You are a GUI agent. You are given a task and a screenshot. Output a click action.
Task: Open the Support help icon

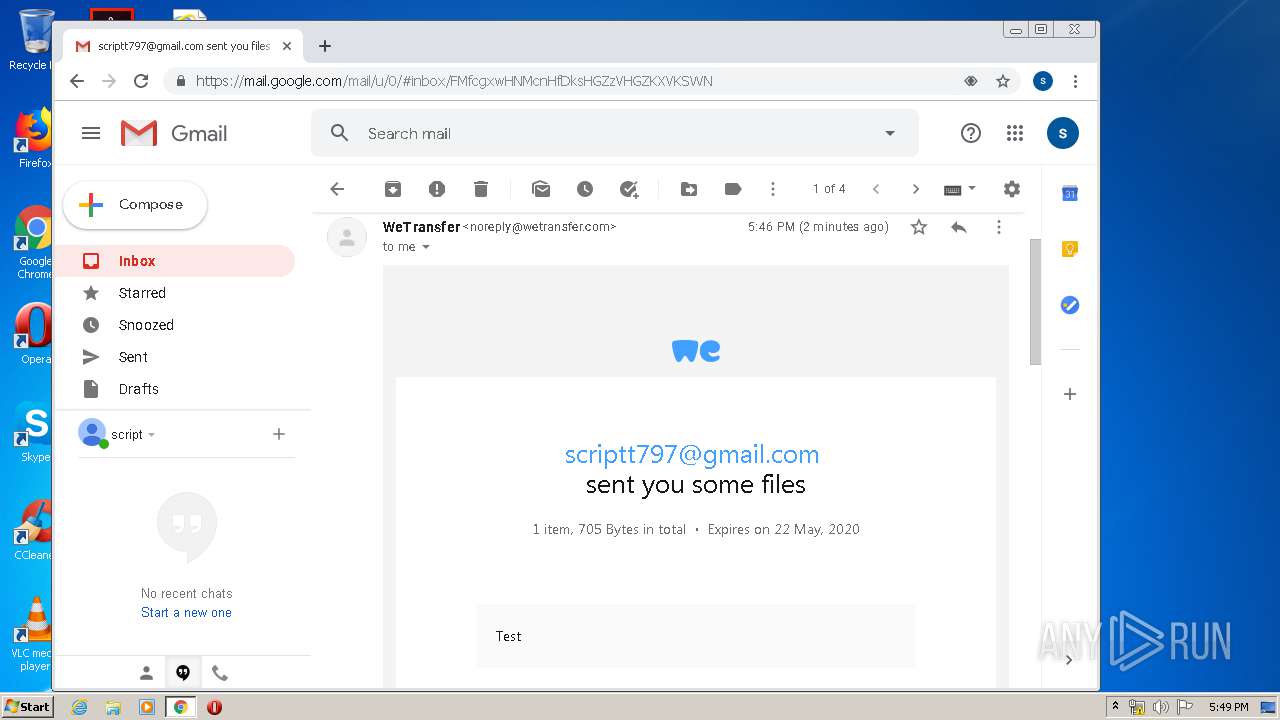pyautogui.click(x=970, y=133)
